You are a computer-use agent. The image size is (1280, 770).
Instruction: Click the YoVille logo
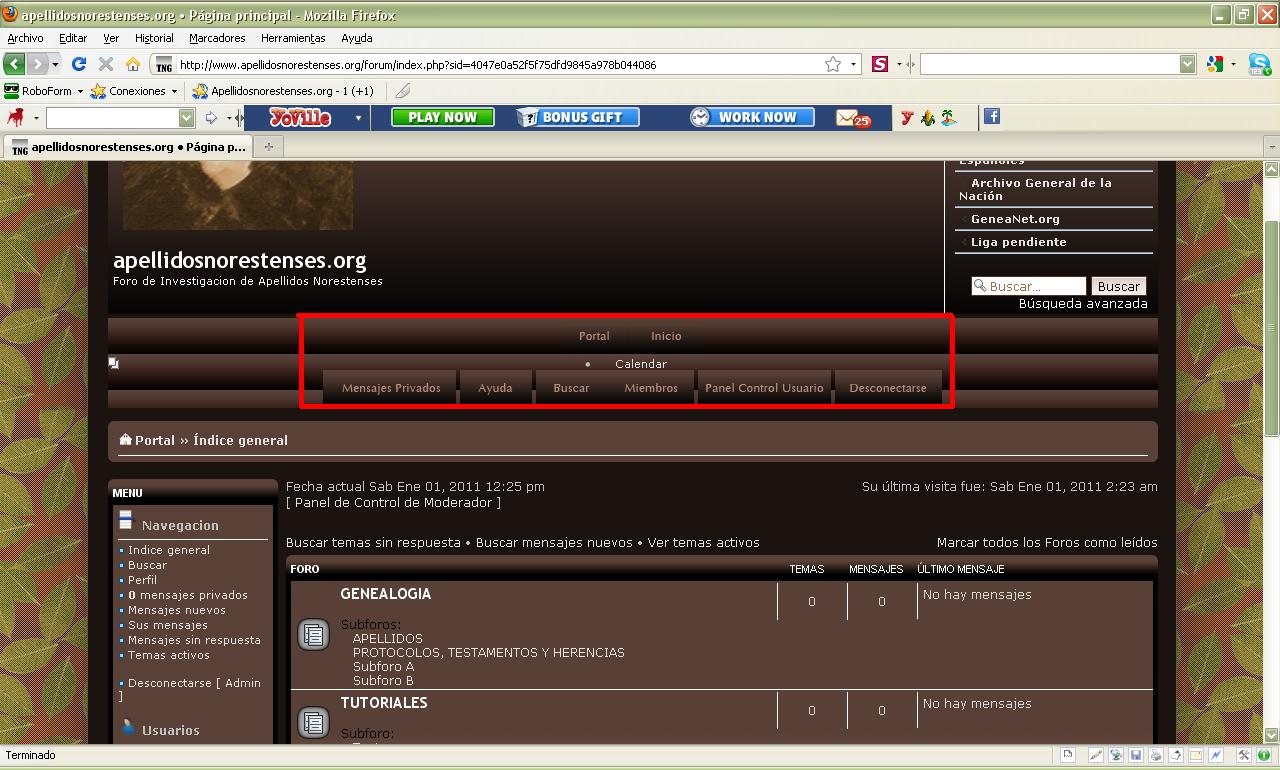coord(299,117)
